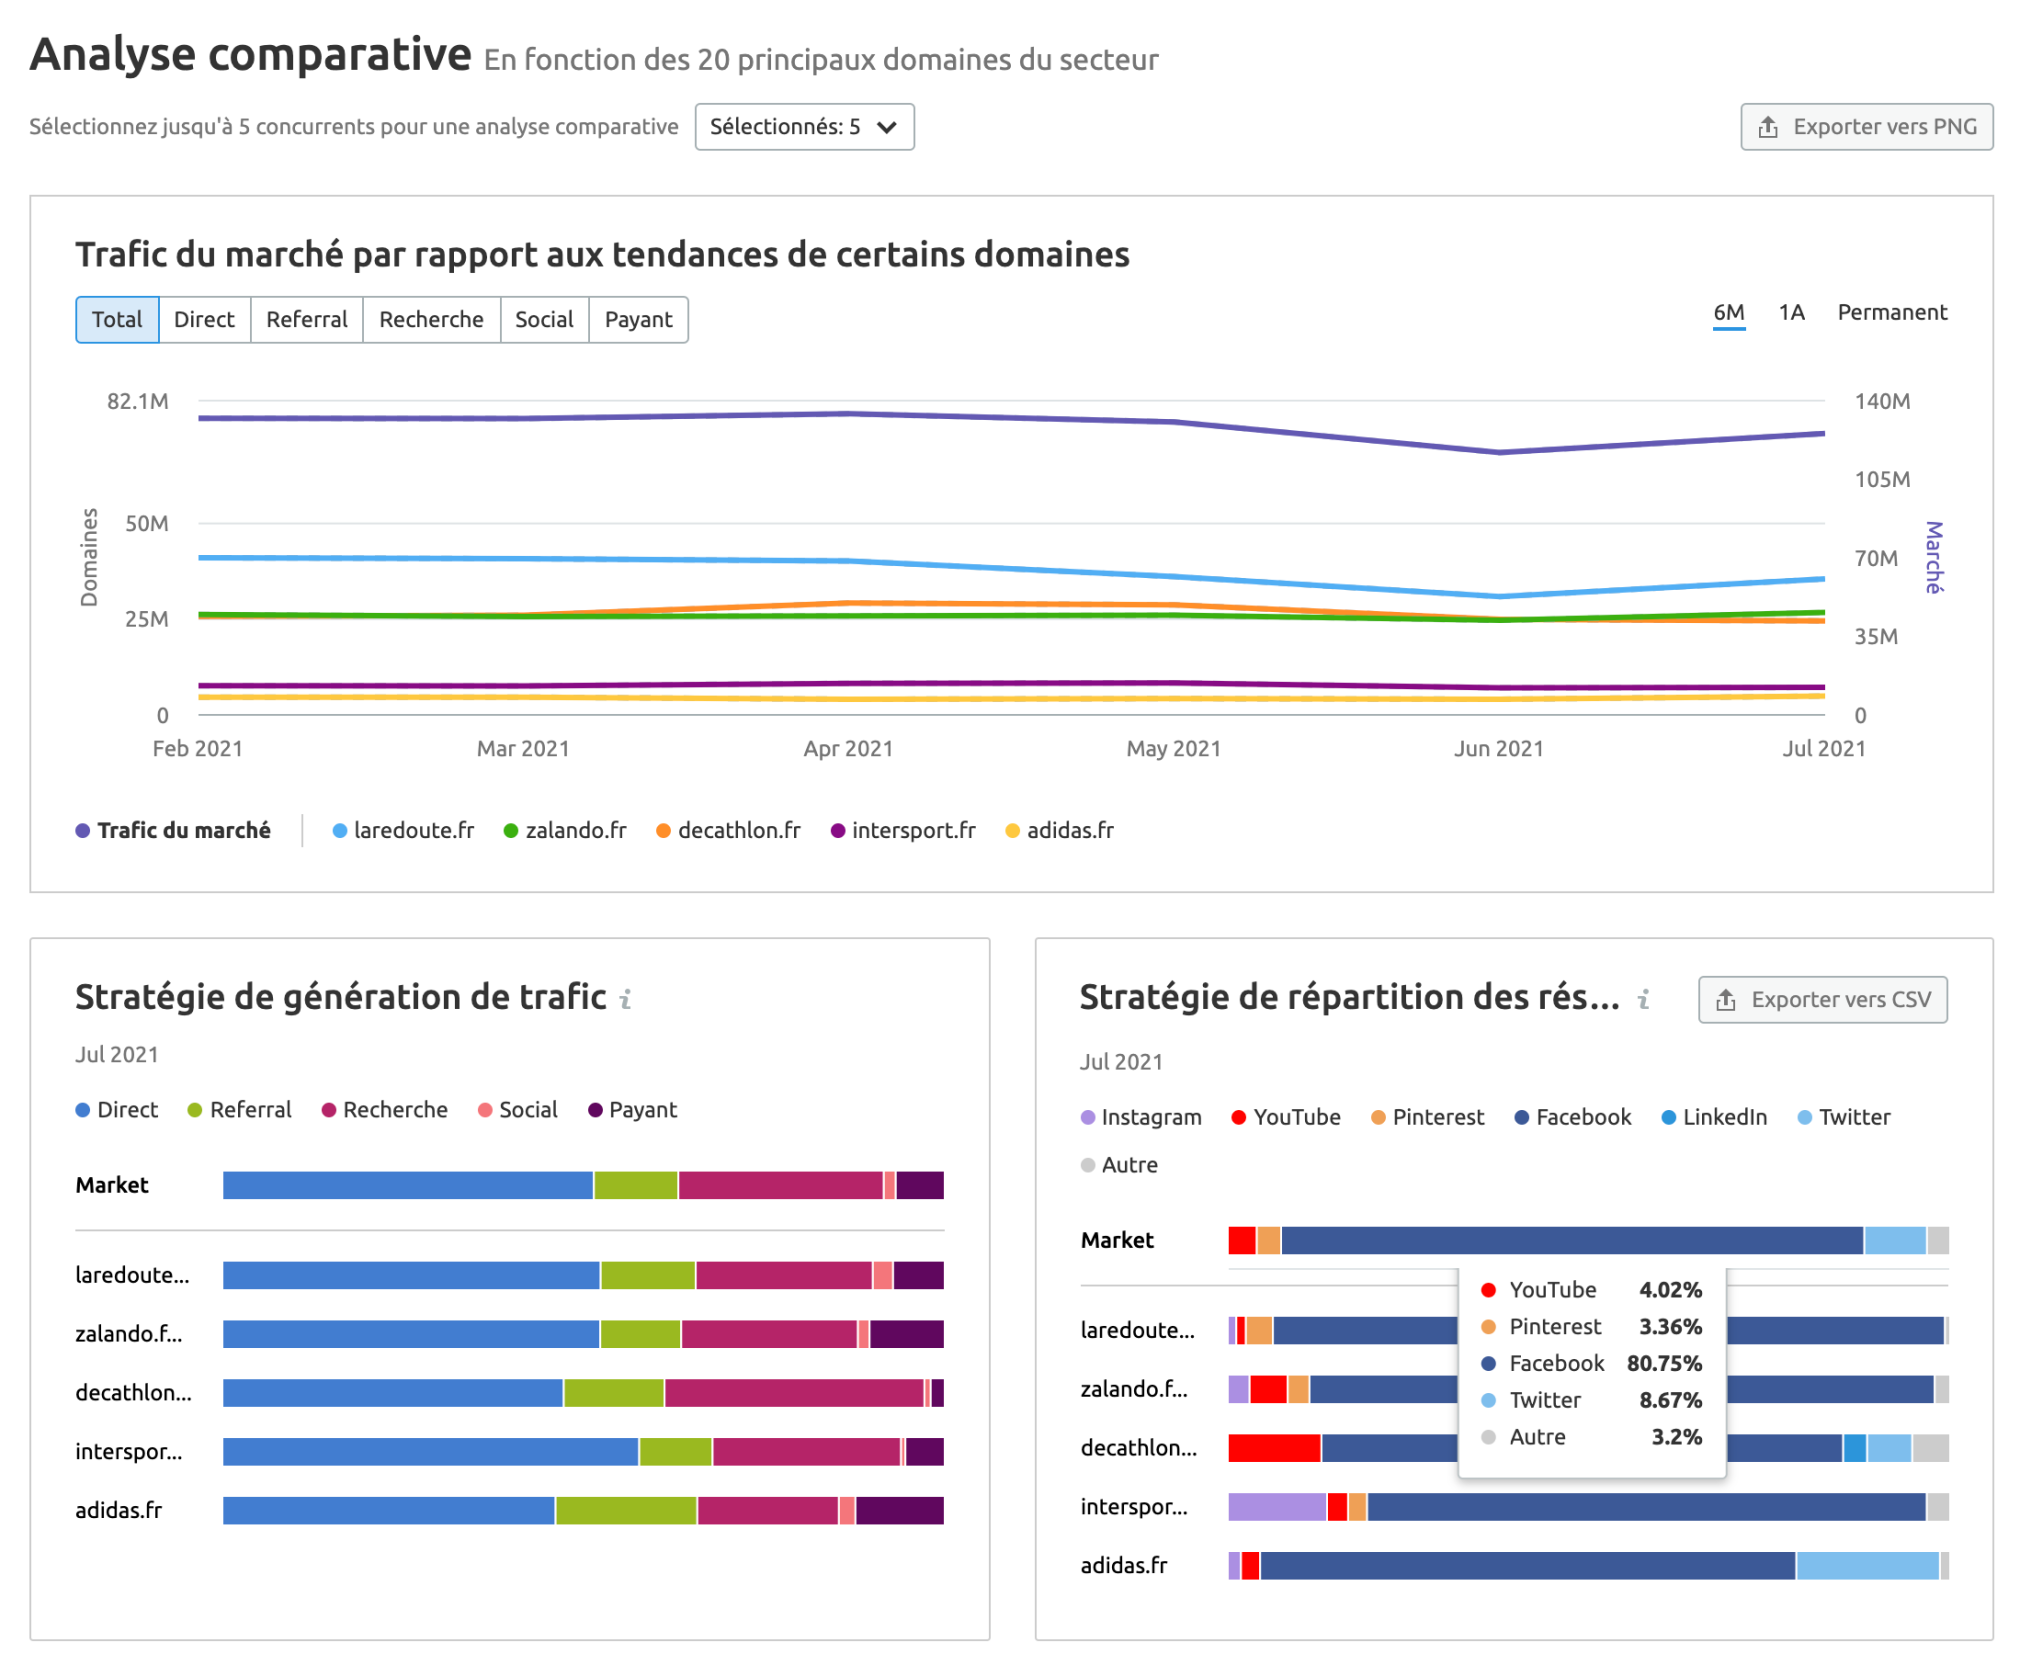The width and height of the screenshot is (2020, 1654).
Task: Toggle Autre legend item
Action: (1119, 1164)
